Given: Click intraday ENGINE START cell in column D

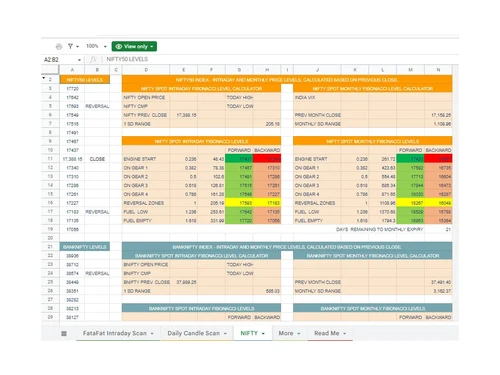Looking at the screenshot, I should [x=146, y=159].
